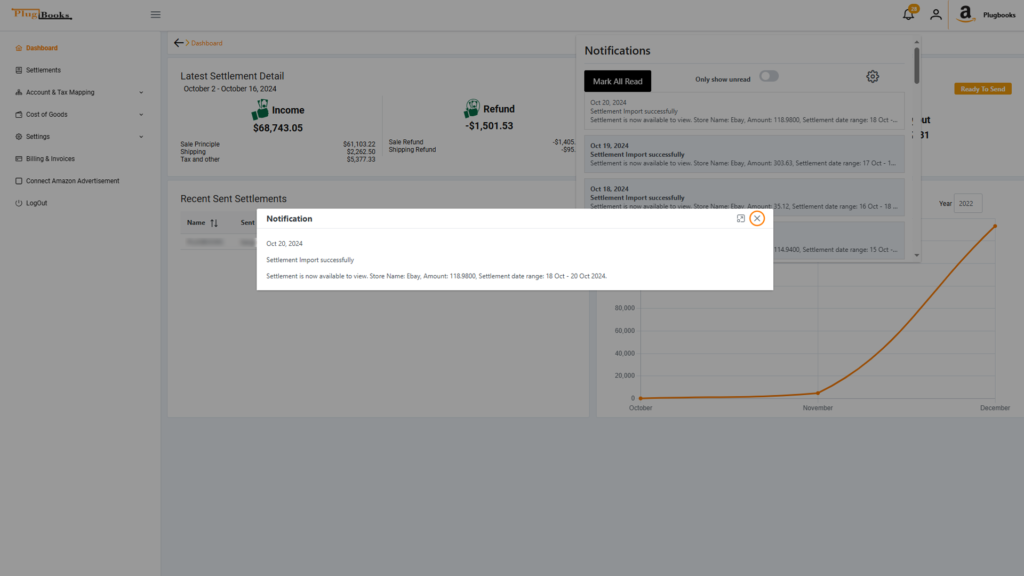
Task: Click the Income amount $68,743.05
Action: 278,129
